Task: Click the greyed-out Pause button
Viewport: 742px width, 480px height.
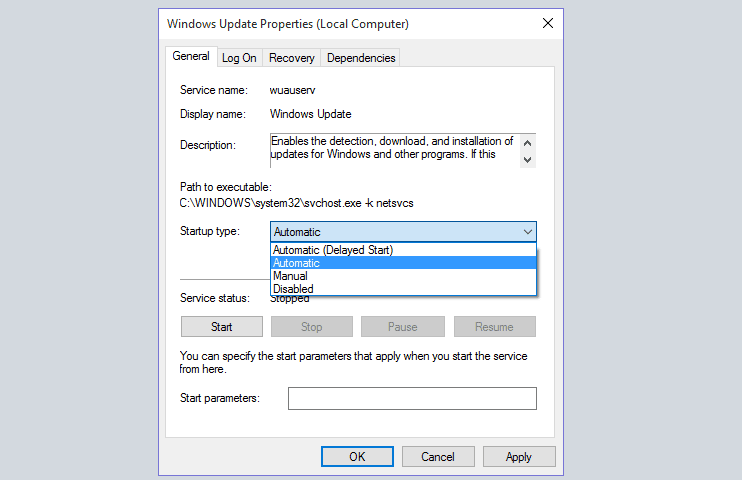Action: point(403,327)
